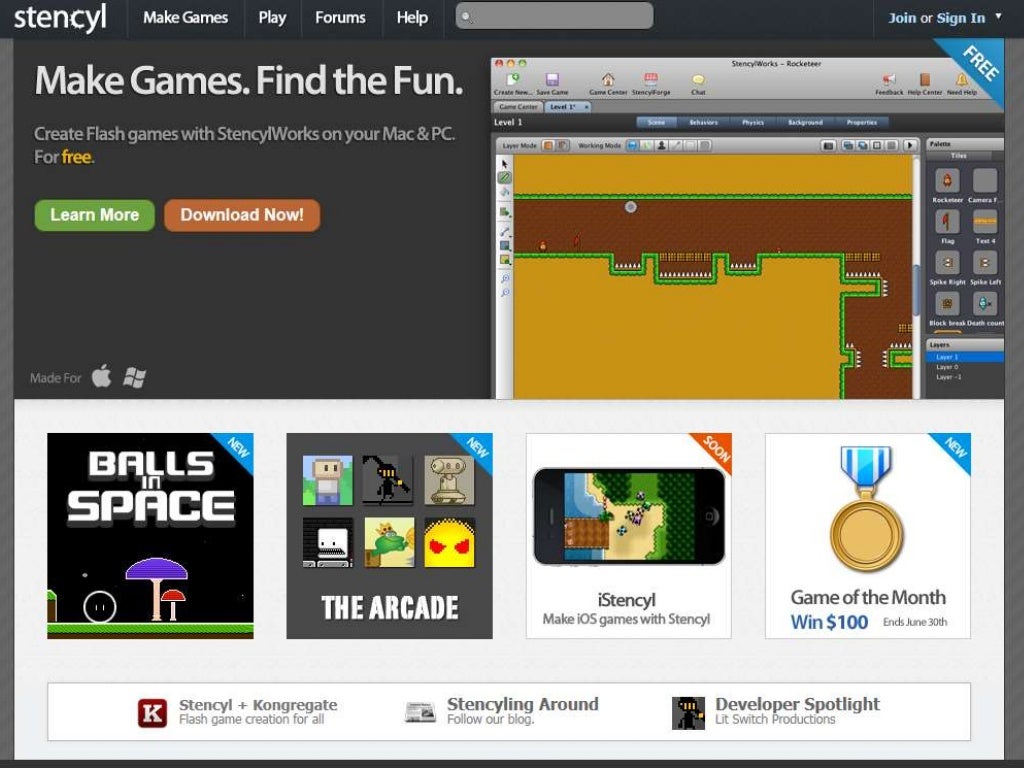The width and height of the screenshot is (1024, 768).
Task: Click the Join link
Action: [902, 18]
